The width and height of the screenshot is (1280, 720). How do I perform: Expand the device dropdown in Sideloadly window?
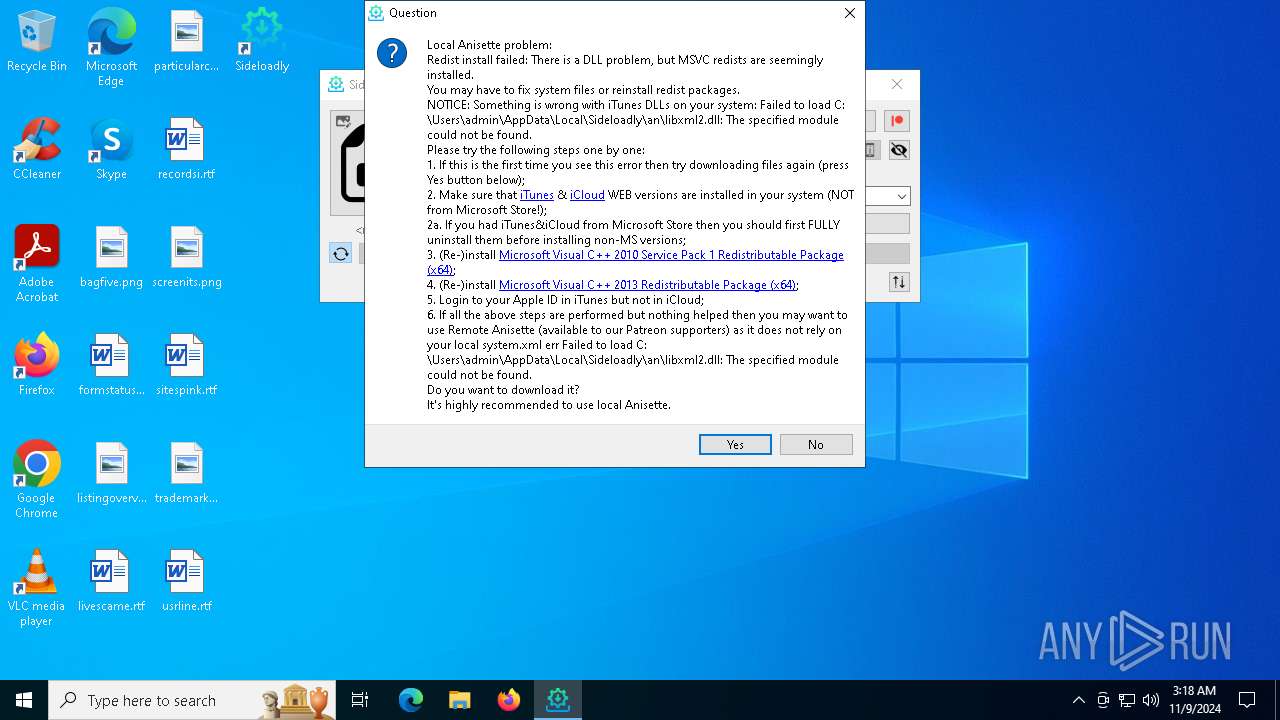(x=901, y=197)
